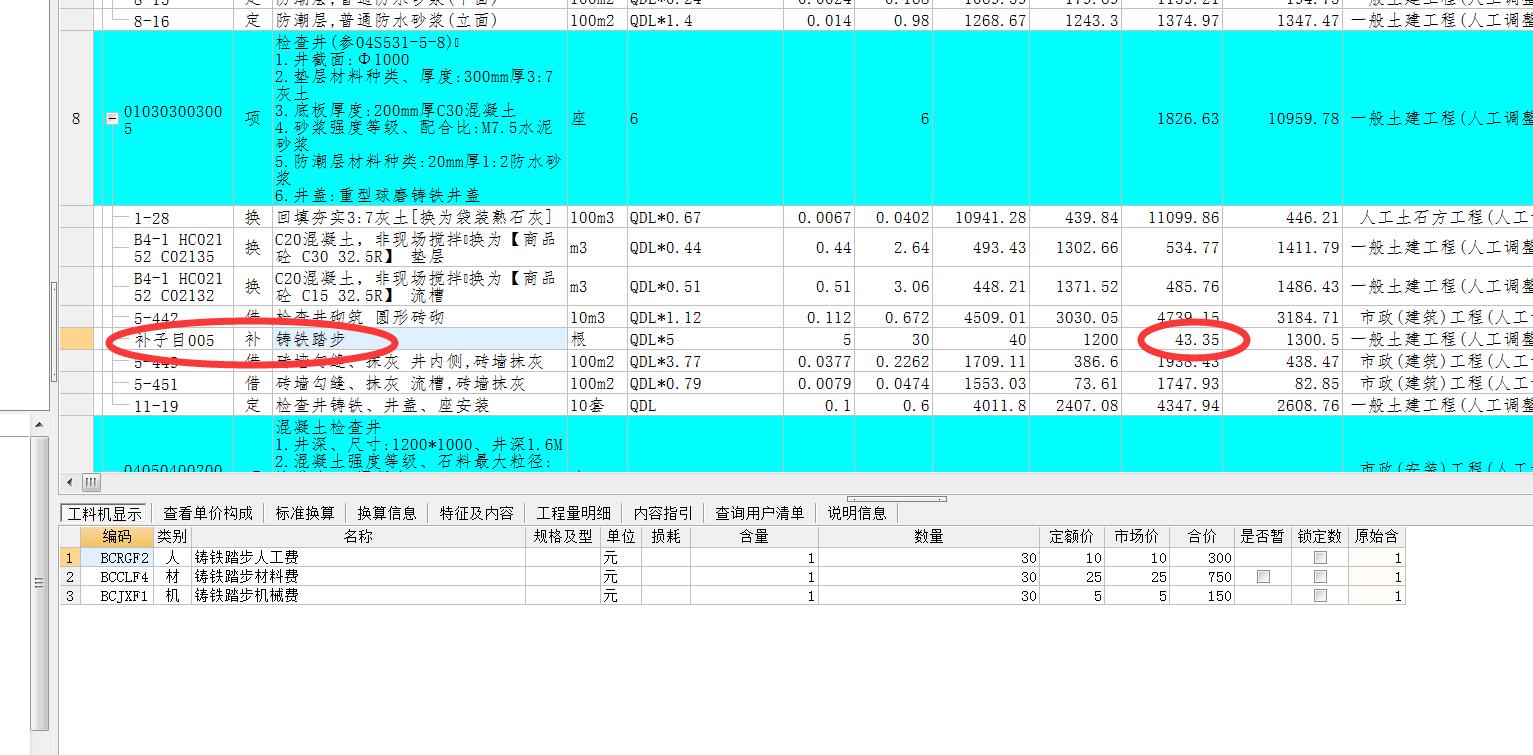Collapse the tree node for item 010303003005
The width and height of the screenshot is (1533, 755).
(x=112, y=118)
